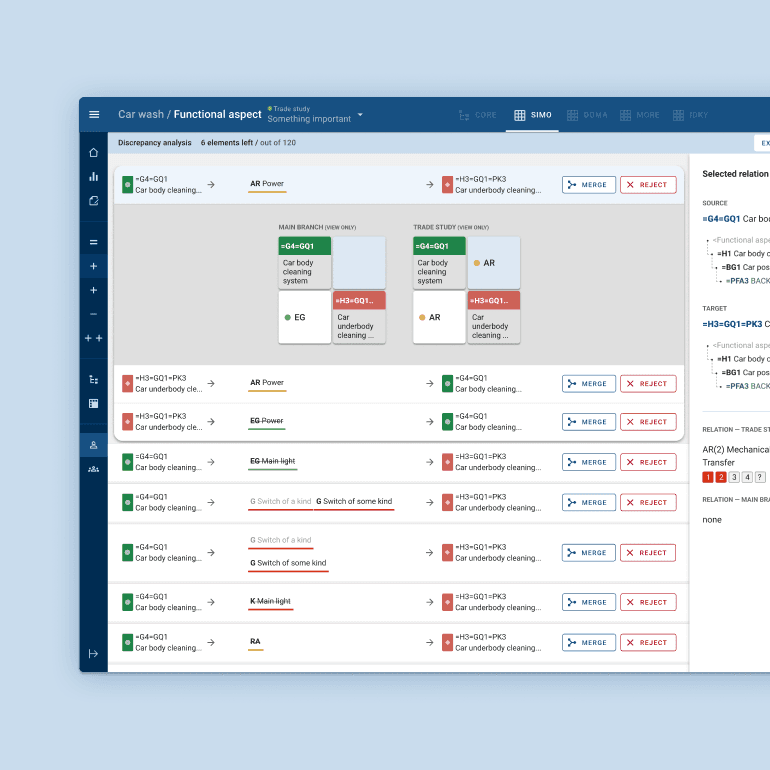Click the Discrepancy analysis heading
This screenshot has height=770, width=770.
155,143
